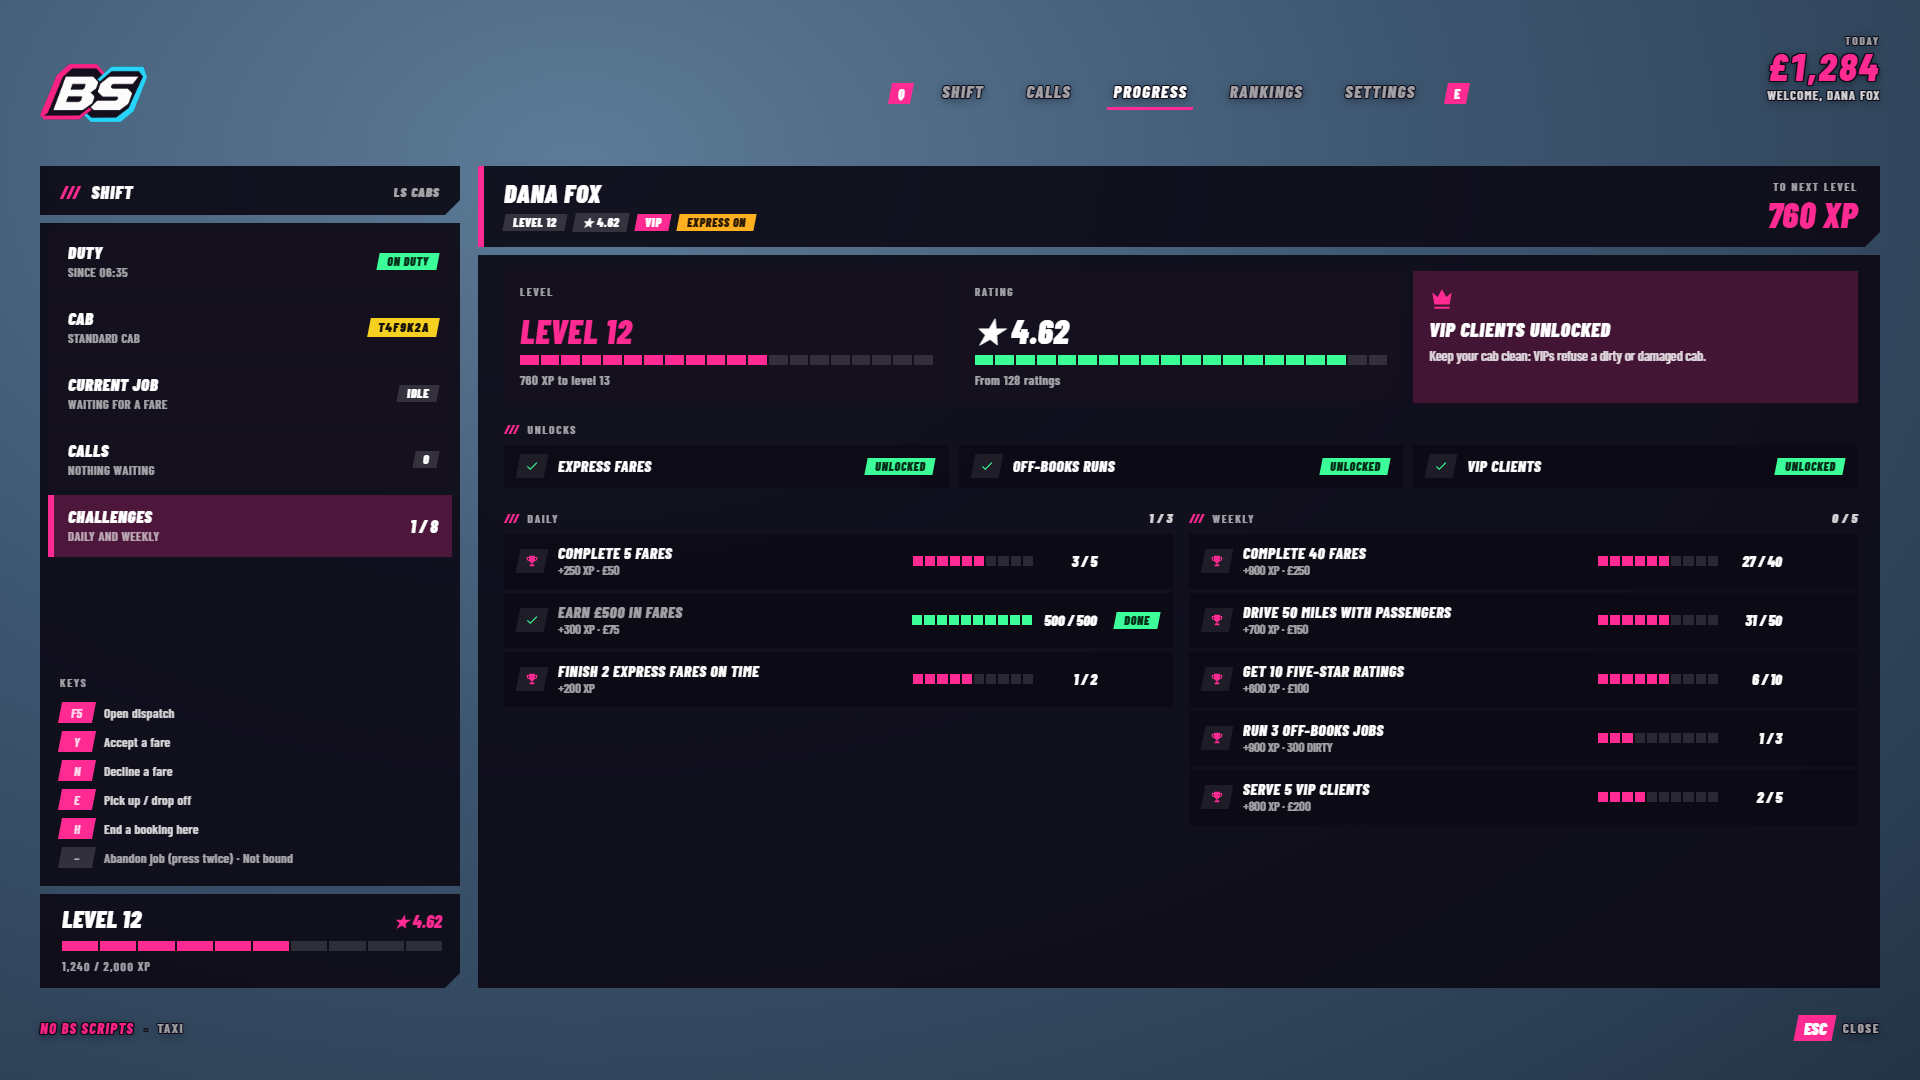Click the crown icon in VIP Clients Unlocked card
The width and height of the screenshot is (1920, 1080).
coord(1441,299)
